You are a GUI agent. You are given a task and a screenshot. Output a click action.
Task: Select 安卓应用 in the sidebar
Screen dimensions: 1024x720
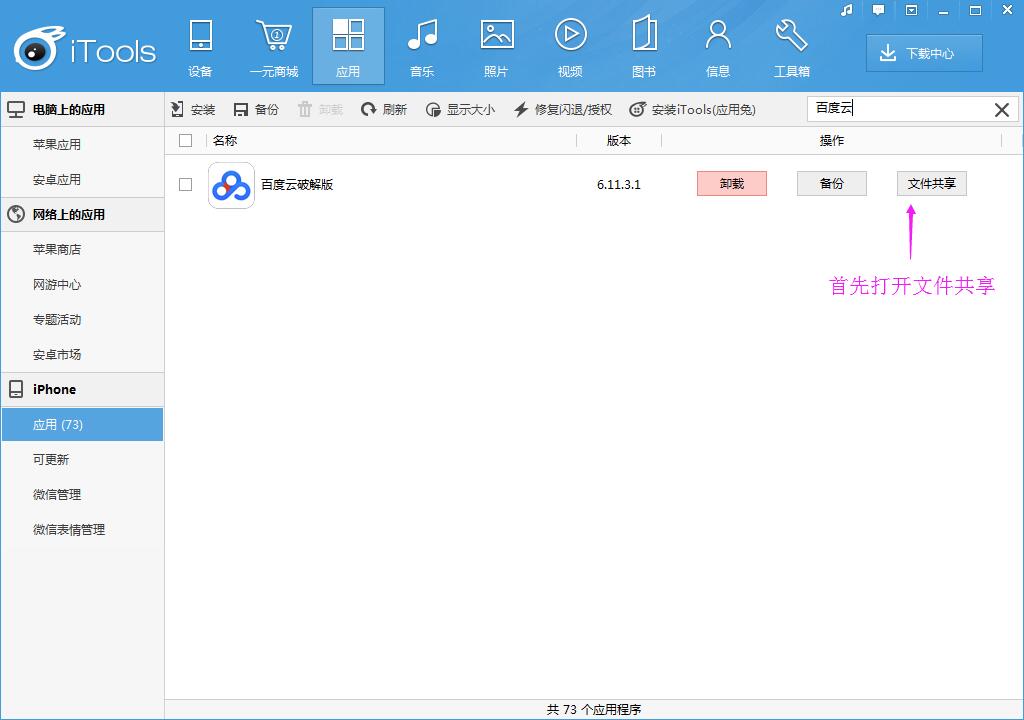click(x=82, y=179)
